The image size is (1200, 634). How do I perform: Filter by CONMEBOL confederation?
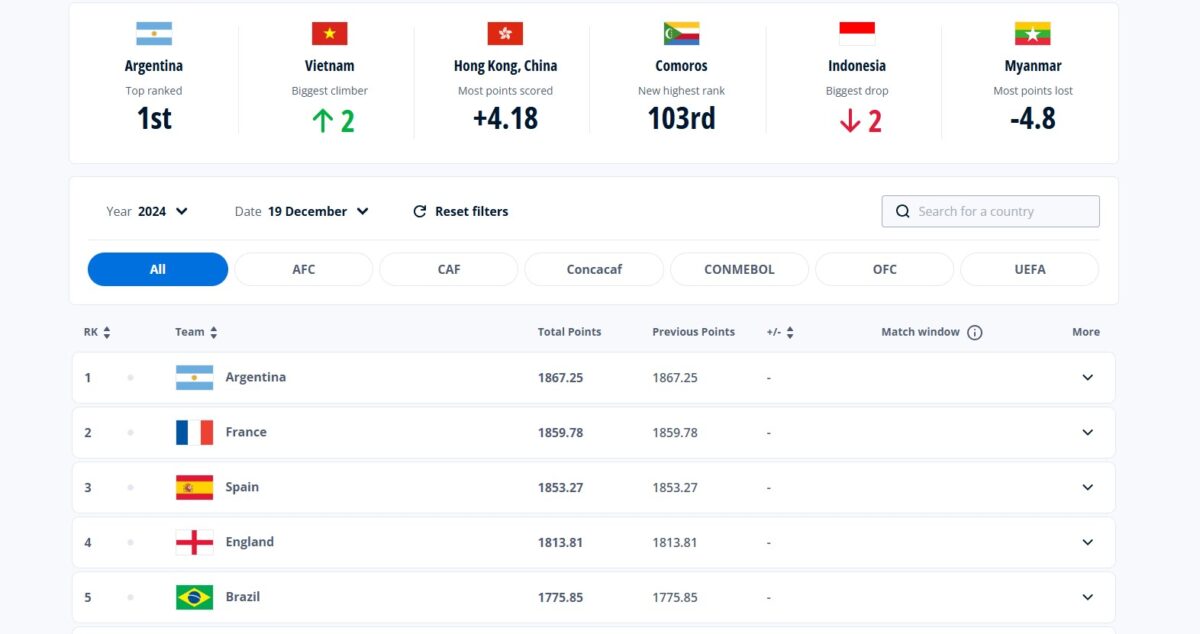tap(739, 269)
